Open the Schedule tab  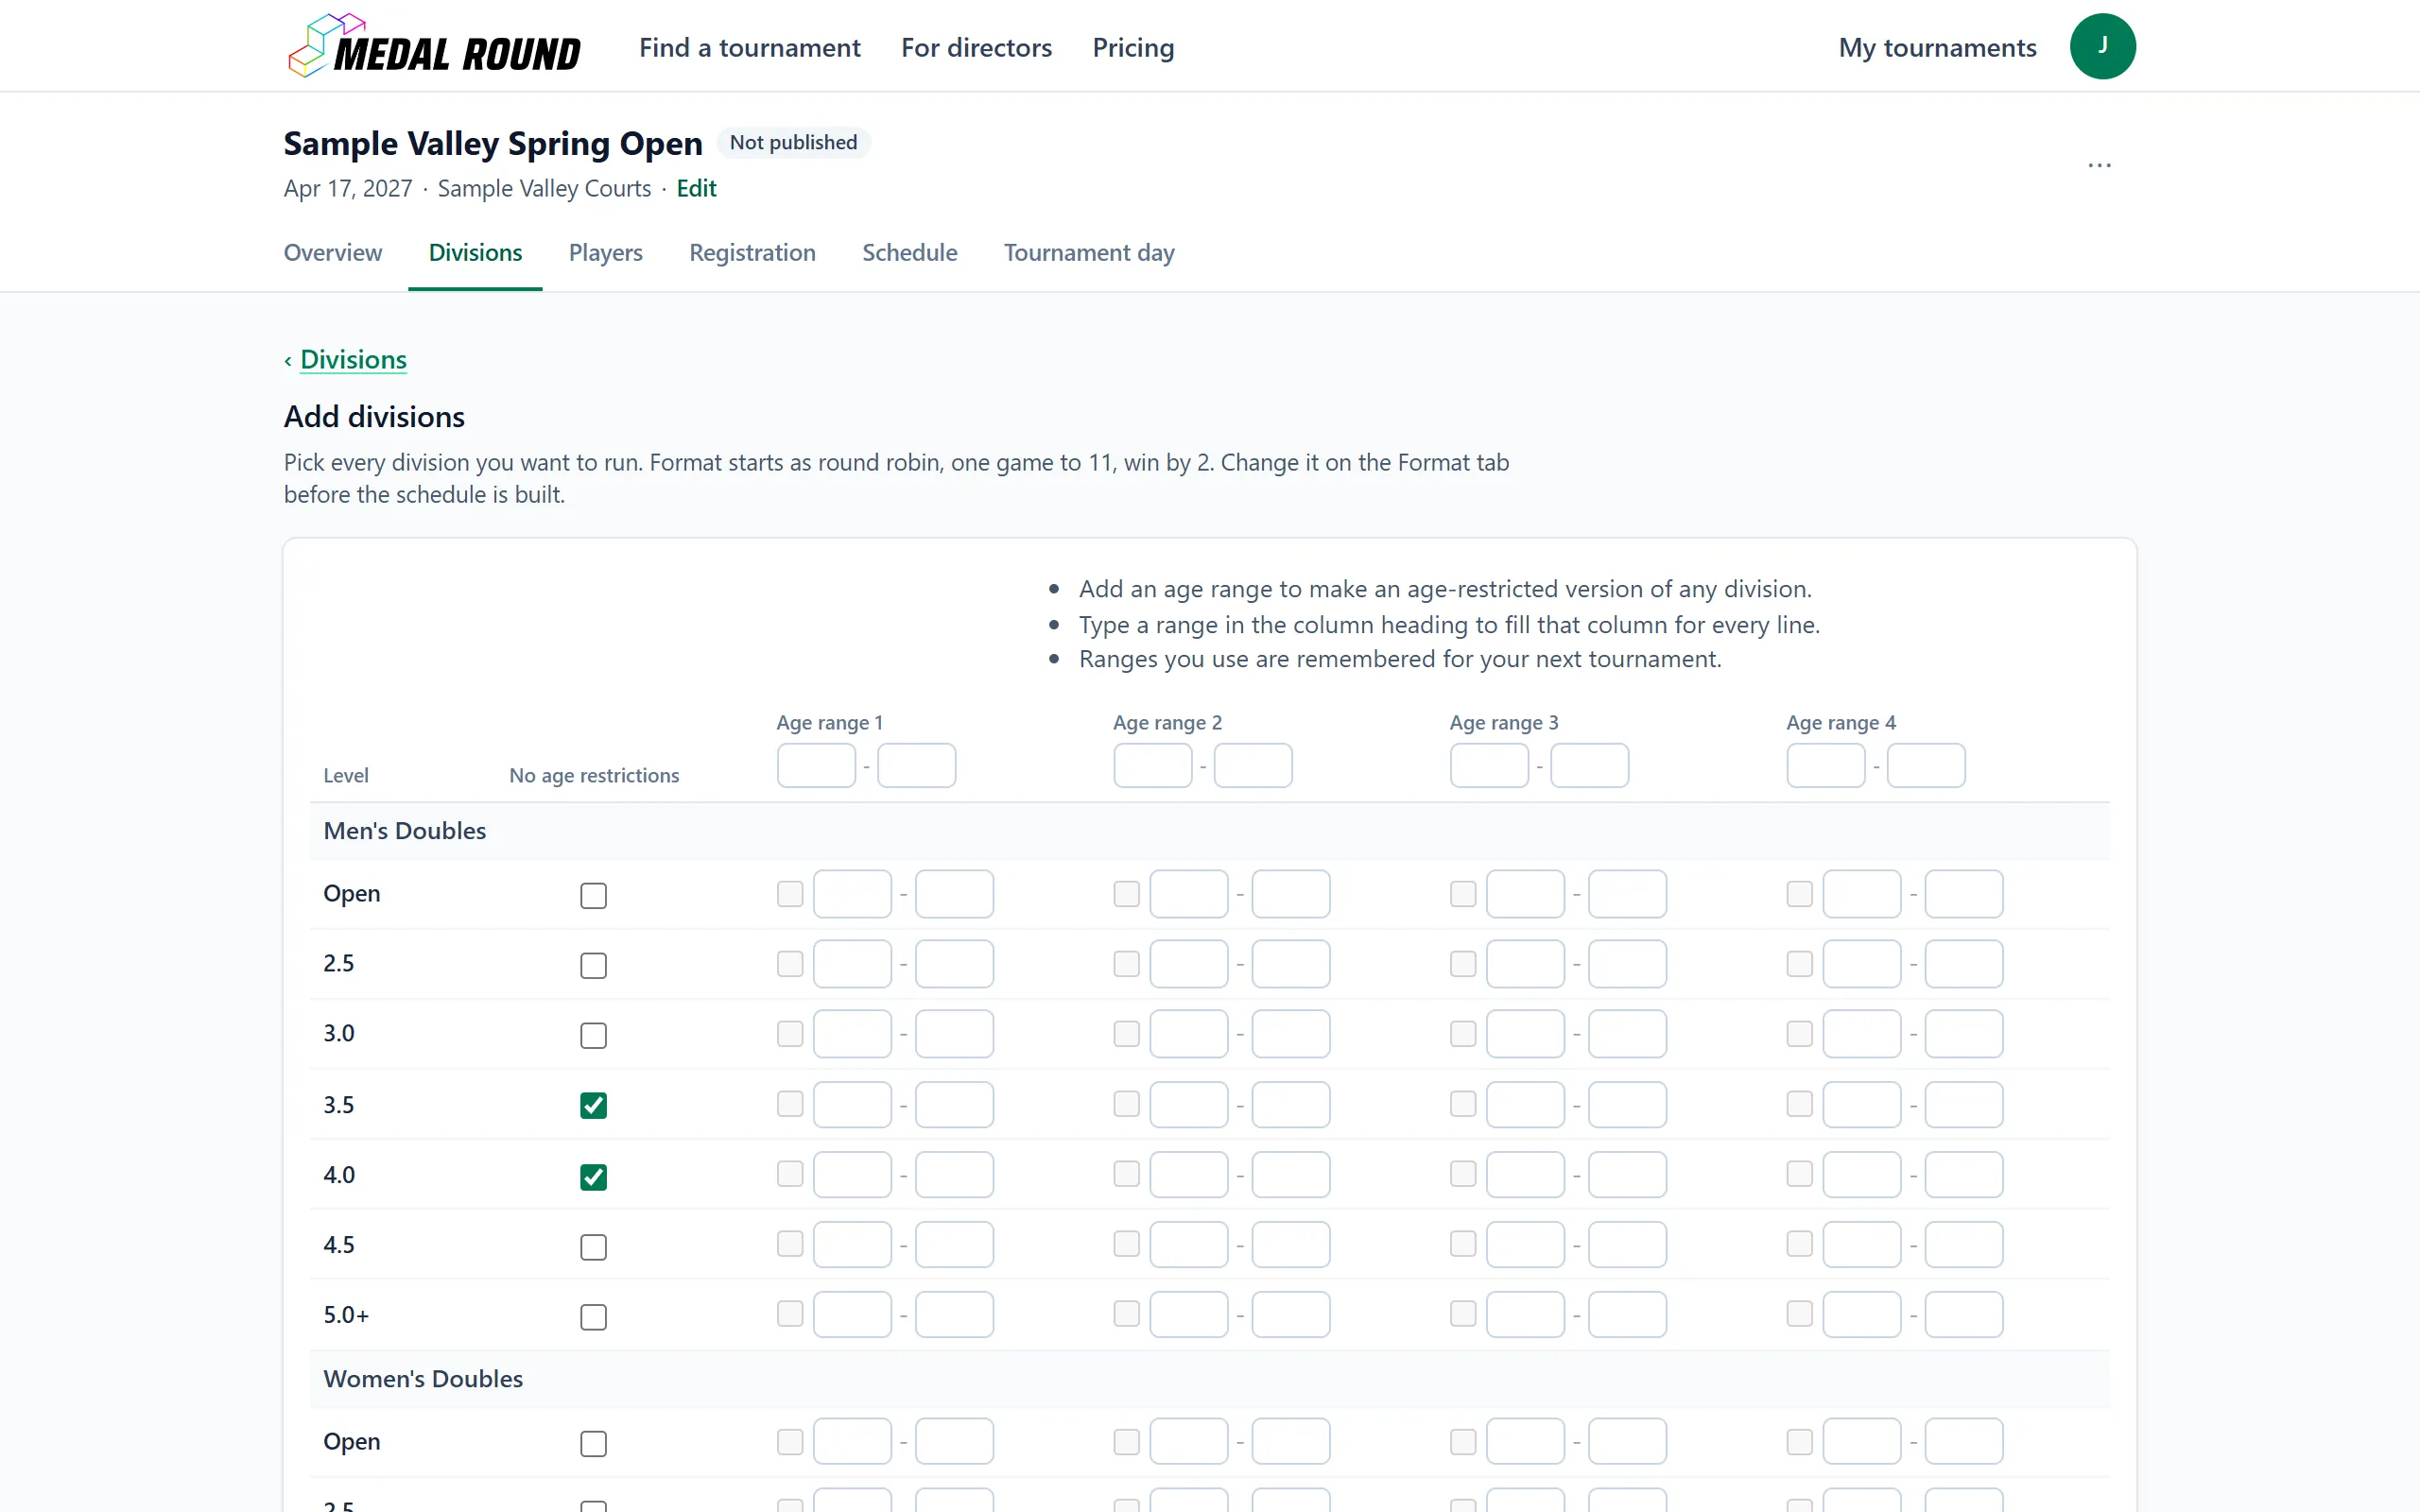909,252
